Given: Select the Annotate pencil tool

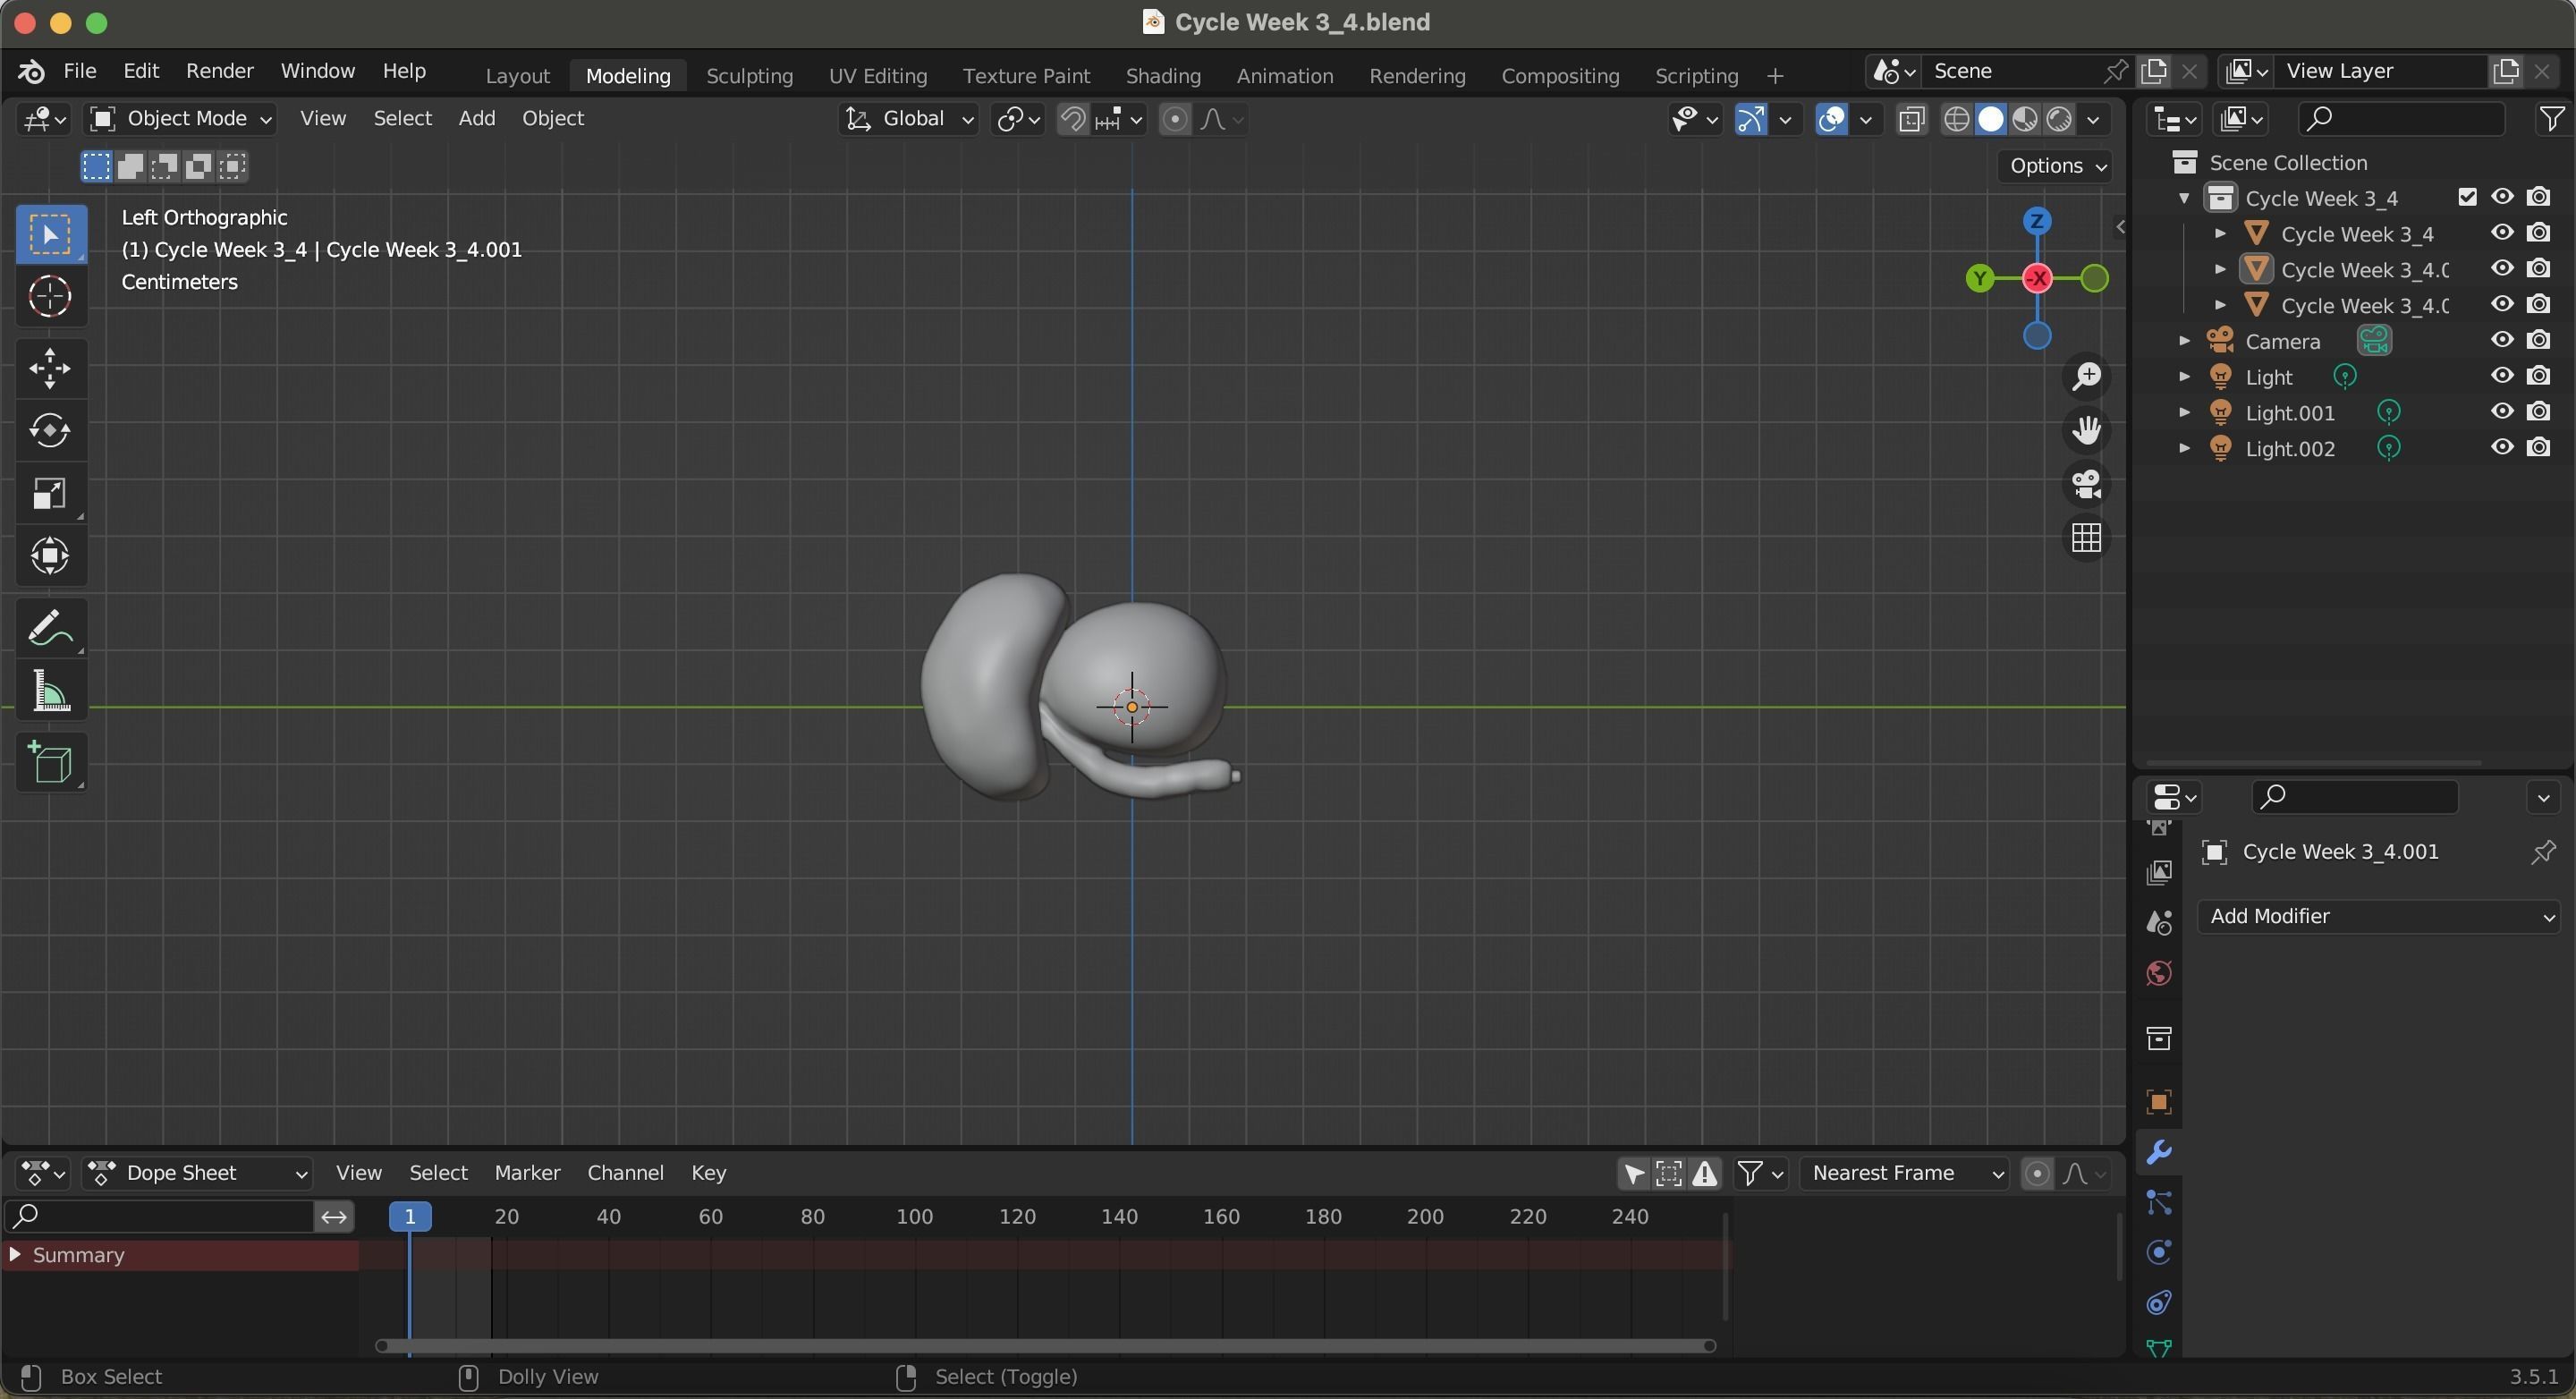Looking at the screenshot, I should (50, 629).
